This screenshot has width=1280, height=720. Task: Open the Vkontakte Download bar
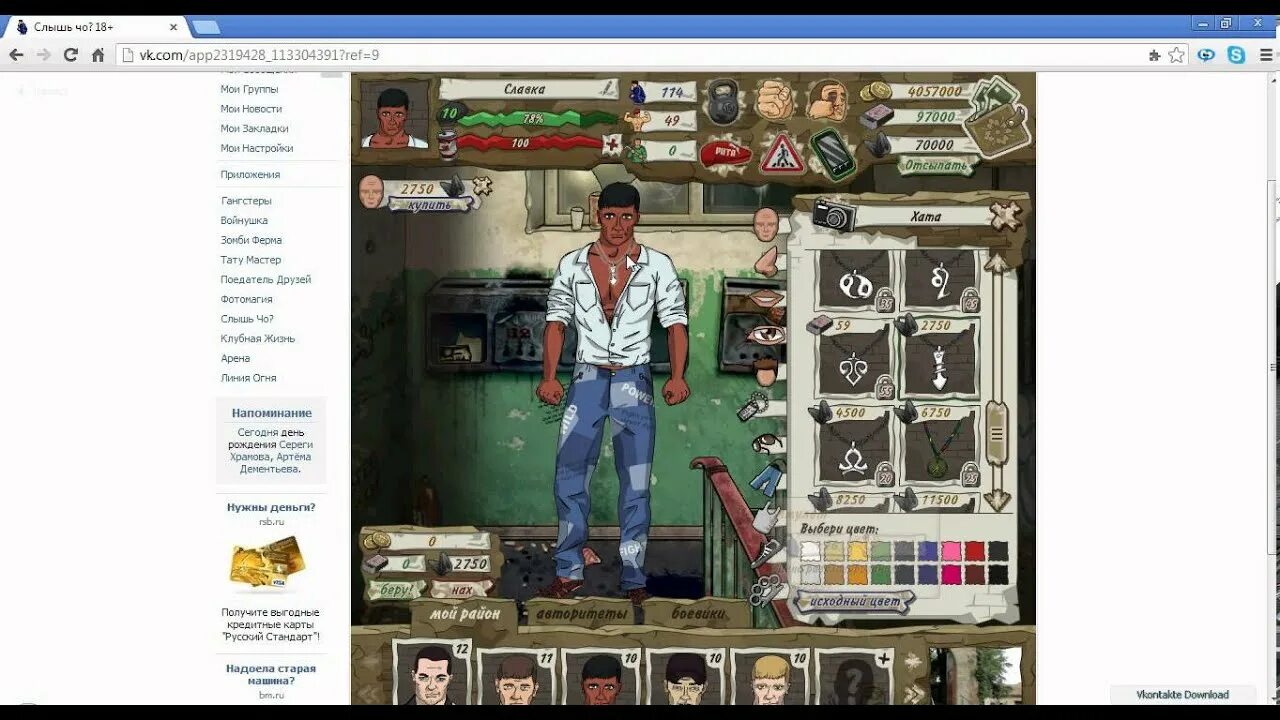(1182, 694)
